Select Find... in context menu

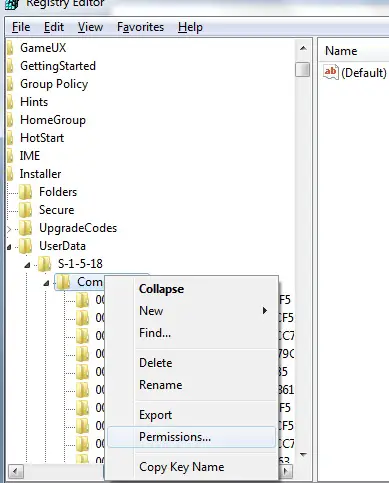coord(191,333)
